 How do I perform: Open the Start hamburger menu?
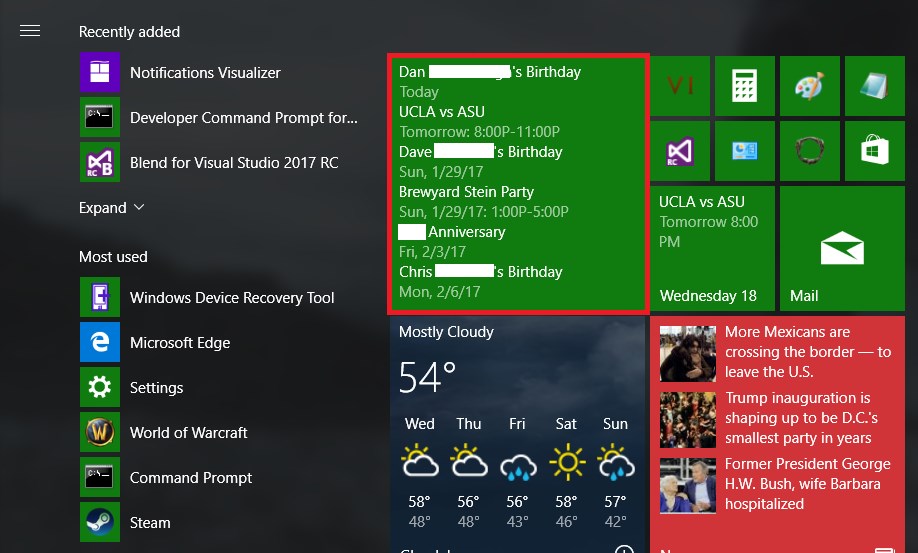click(30, 30)
